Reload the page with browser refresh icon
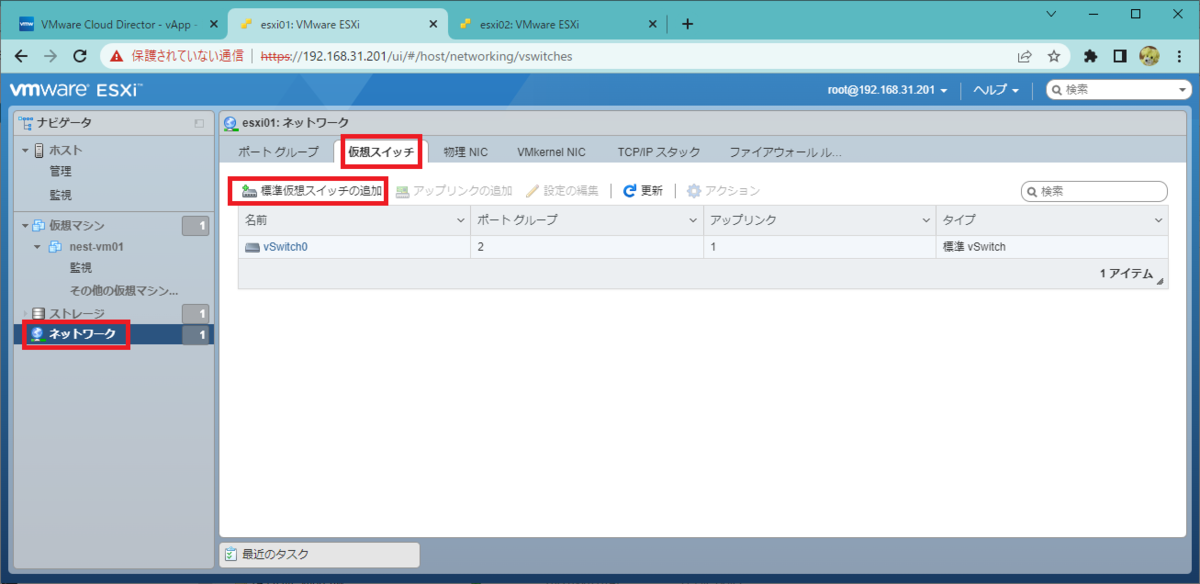This screenshot has height=584, width=1200. coord(80,56)
